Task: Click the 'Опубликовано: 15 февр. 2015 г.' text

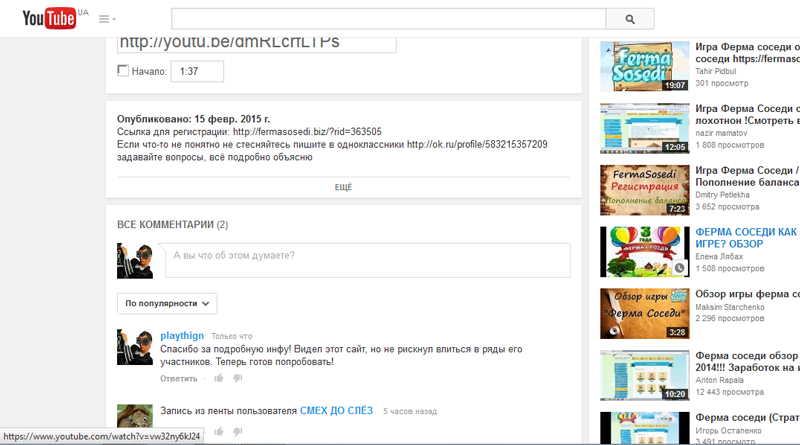Action: [x=193, y=119]
